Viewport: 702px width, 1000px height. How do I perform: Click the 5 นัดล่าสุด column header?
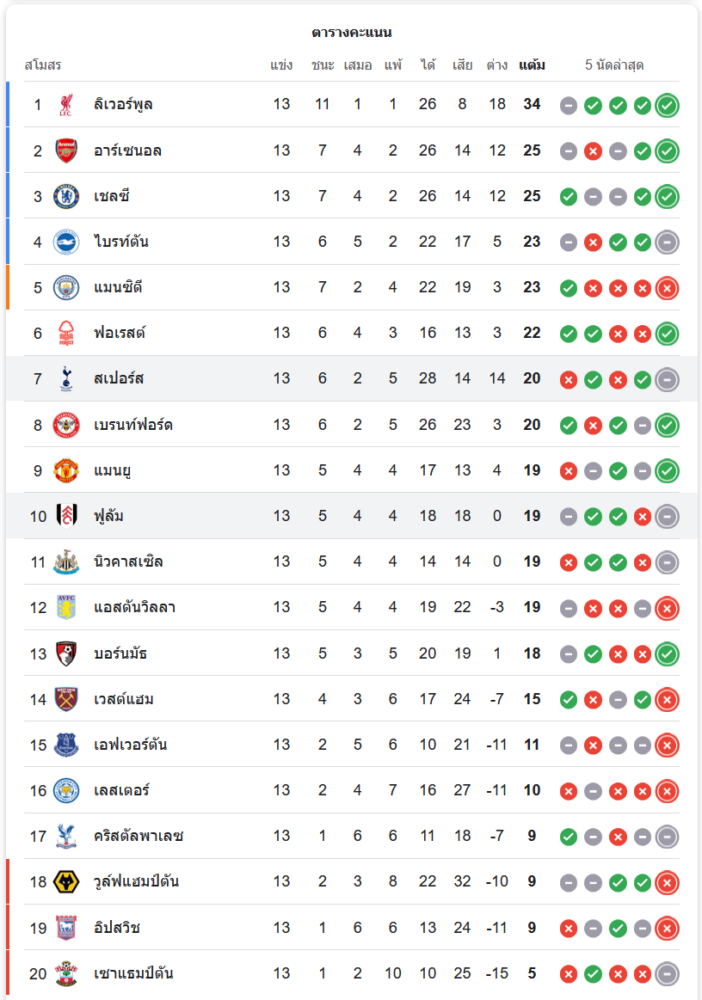coord(614,65)
